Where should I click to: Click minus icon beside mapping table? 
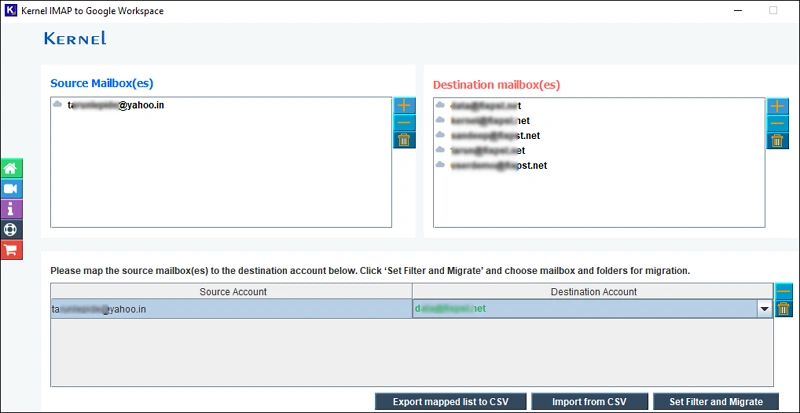[x=784, y=291]
